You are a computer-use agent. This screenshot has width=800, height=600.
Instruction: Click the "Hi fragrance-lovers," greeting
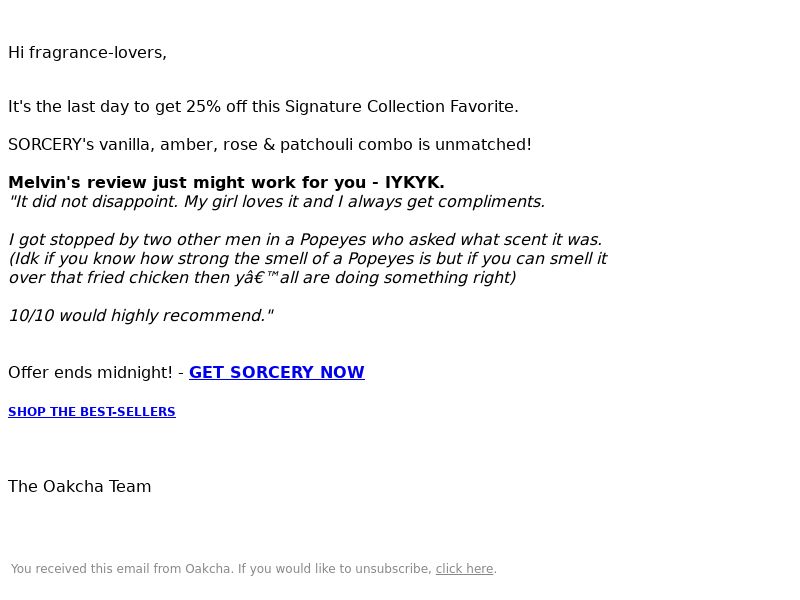87,53
